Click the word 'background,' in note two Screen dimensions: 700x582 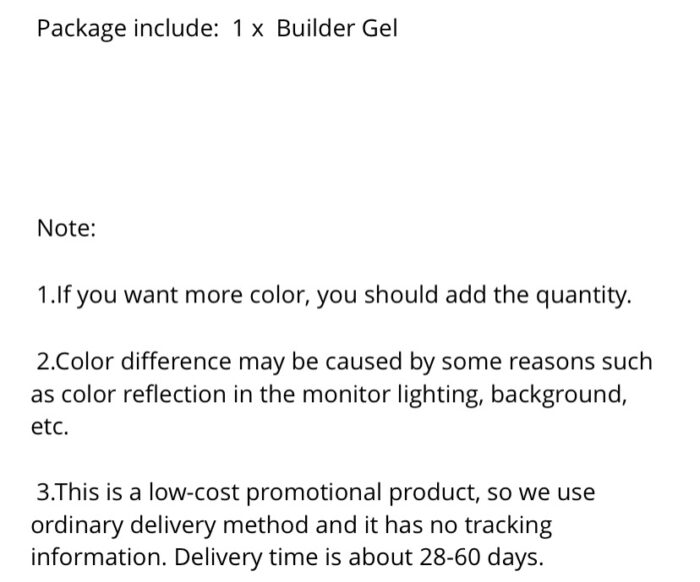point(559,395)
